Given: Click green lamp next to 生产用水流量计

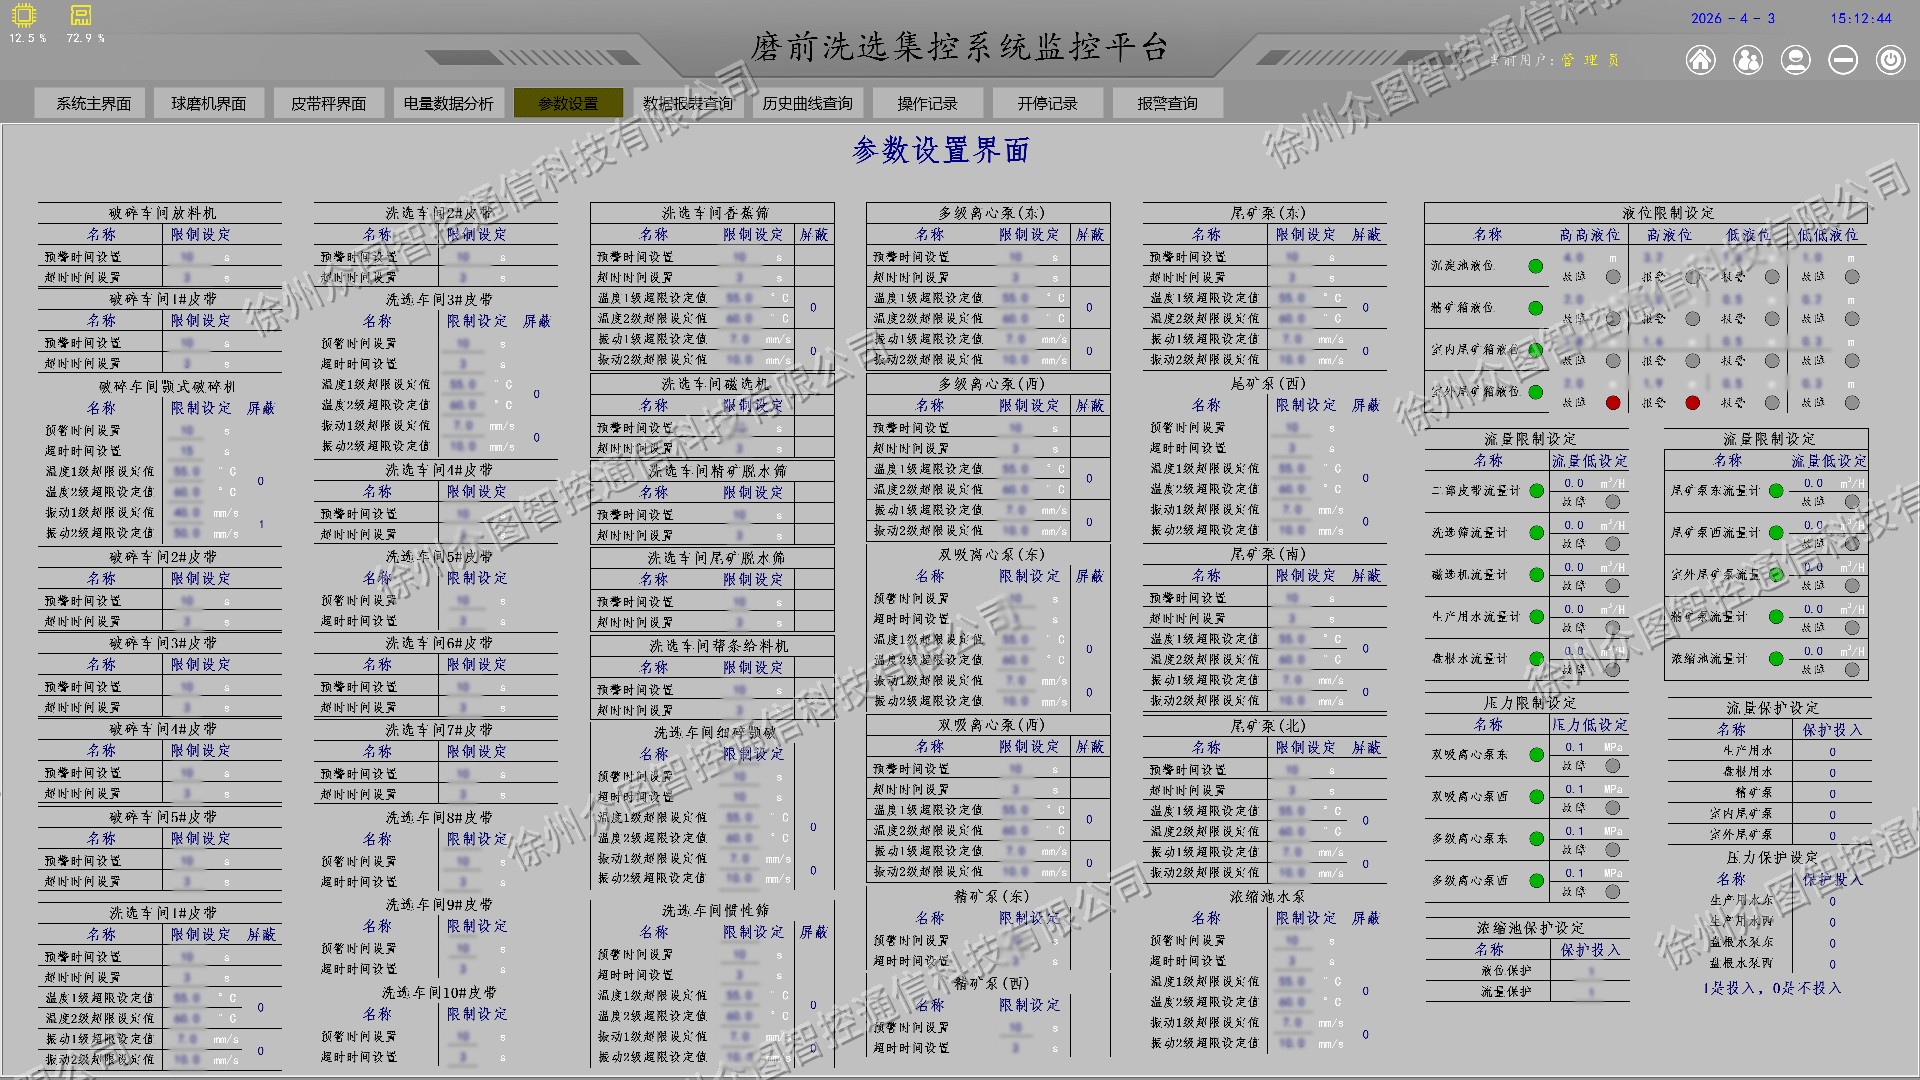Looking at the screenshot, I should [1536, 617].
